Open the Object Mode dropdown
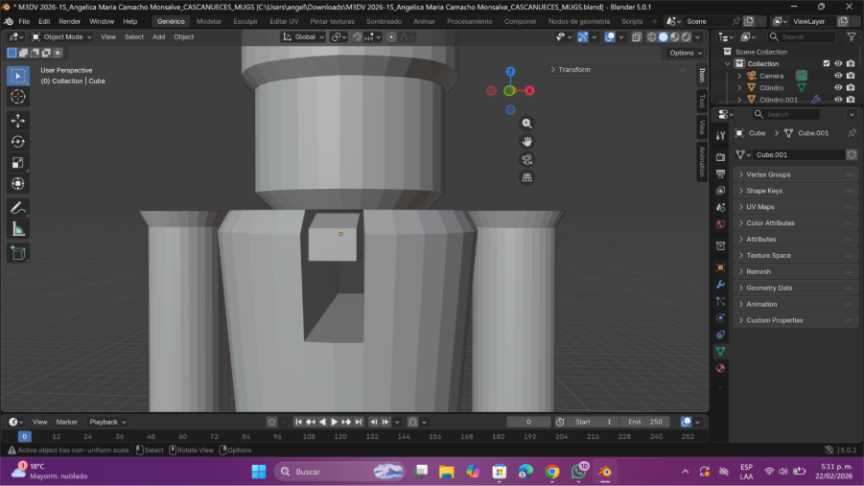The width and height of the screenshot is (864, 486). coord(63,37)
